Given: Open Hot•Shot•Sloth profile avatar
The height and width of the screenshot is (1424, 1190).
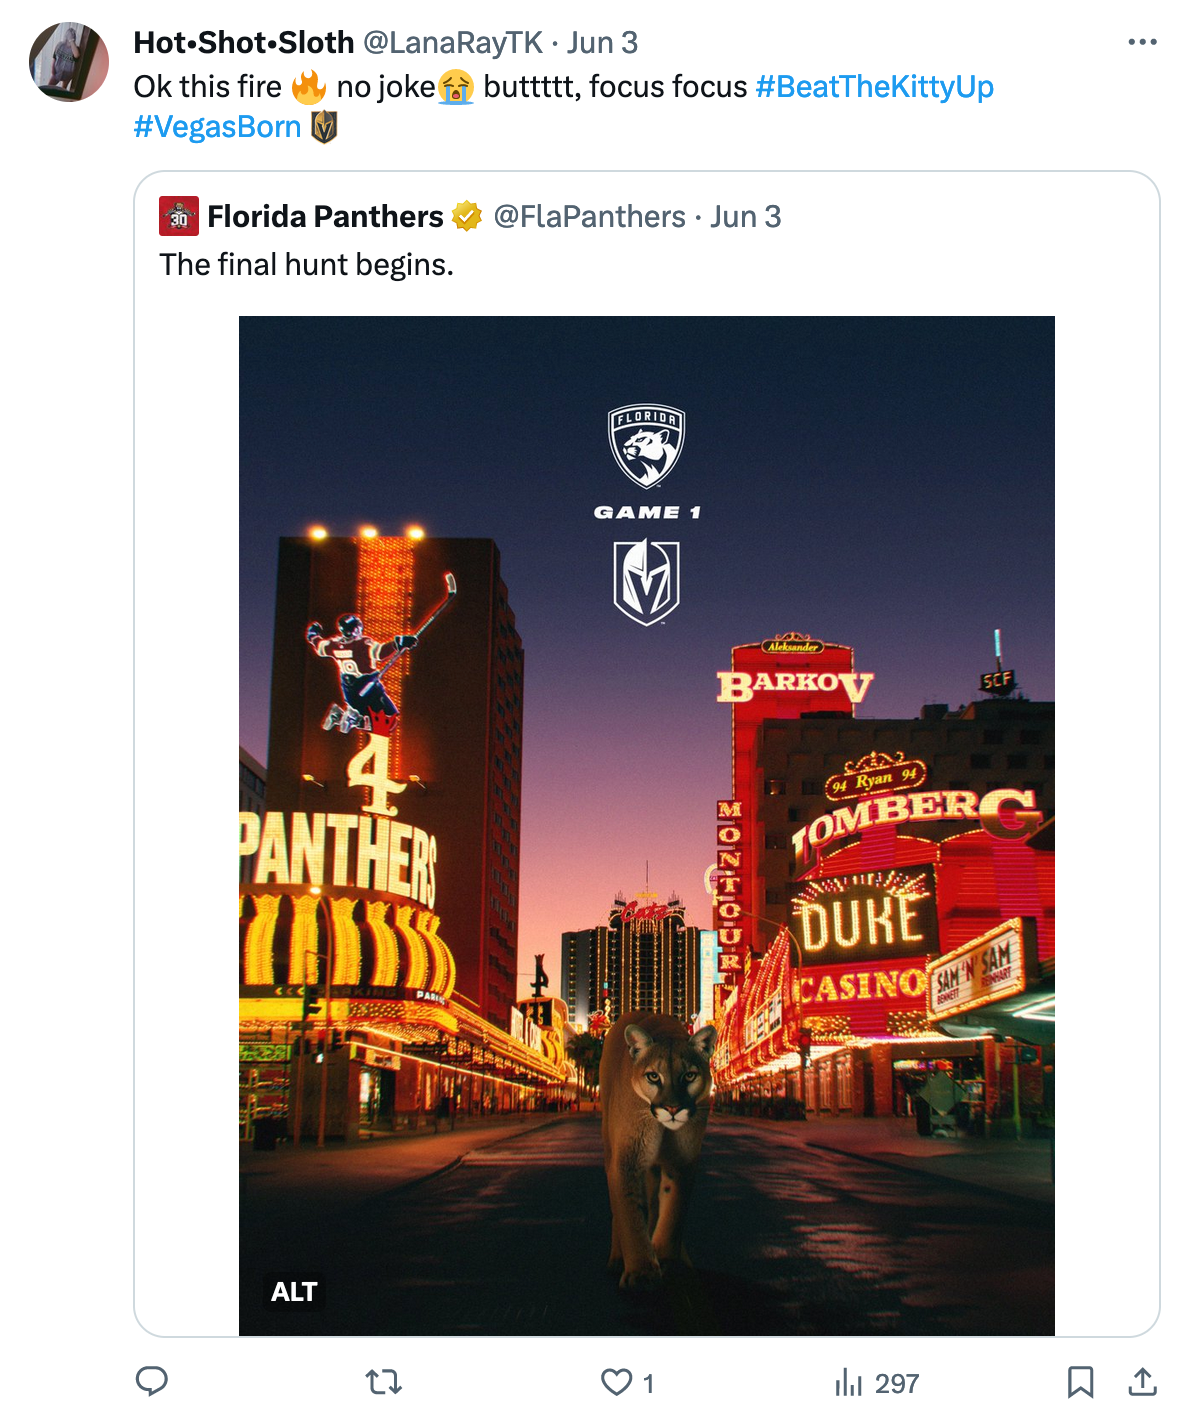Looking at the screenshot, I should click(69, 62).
